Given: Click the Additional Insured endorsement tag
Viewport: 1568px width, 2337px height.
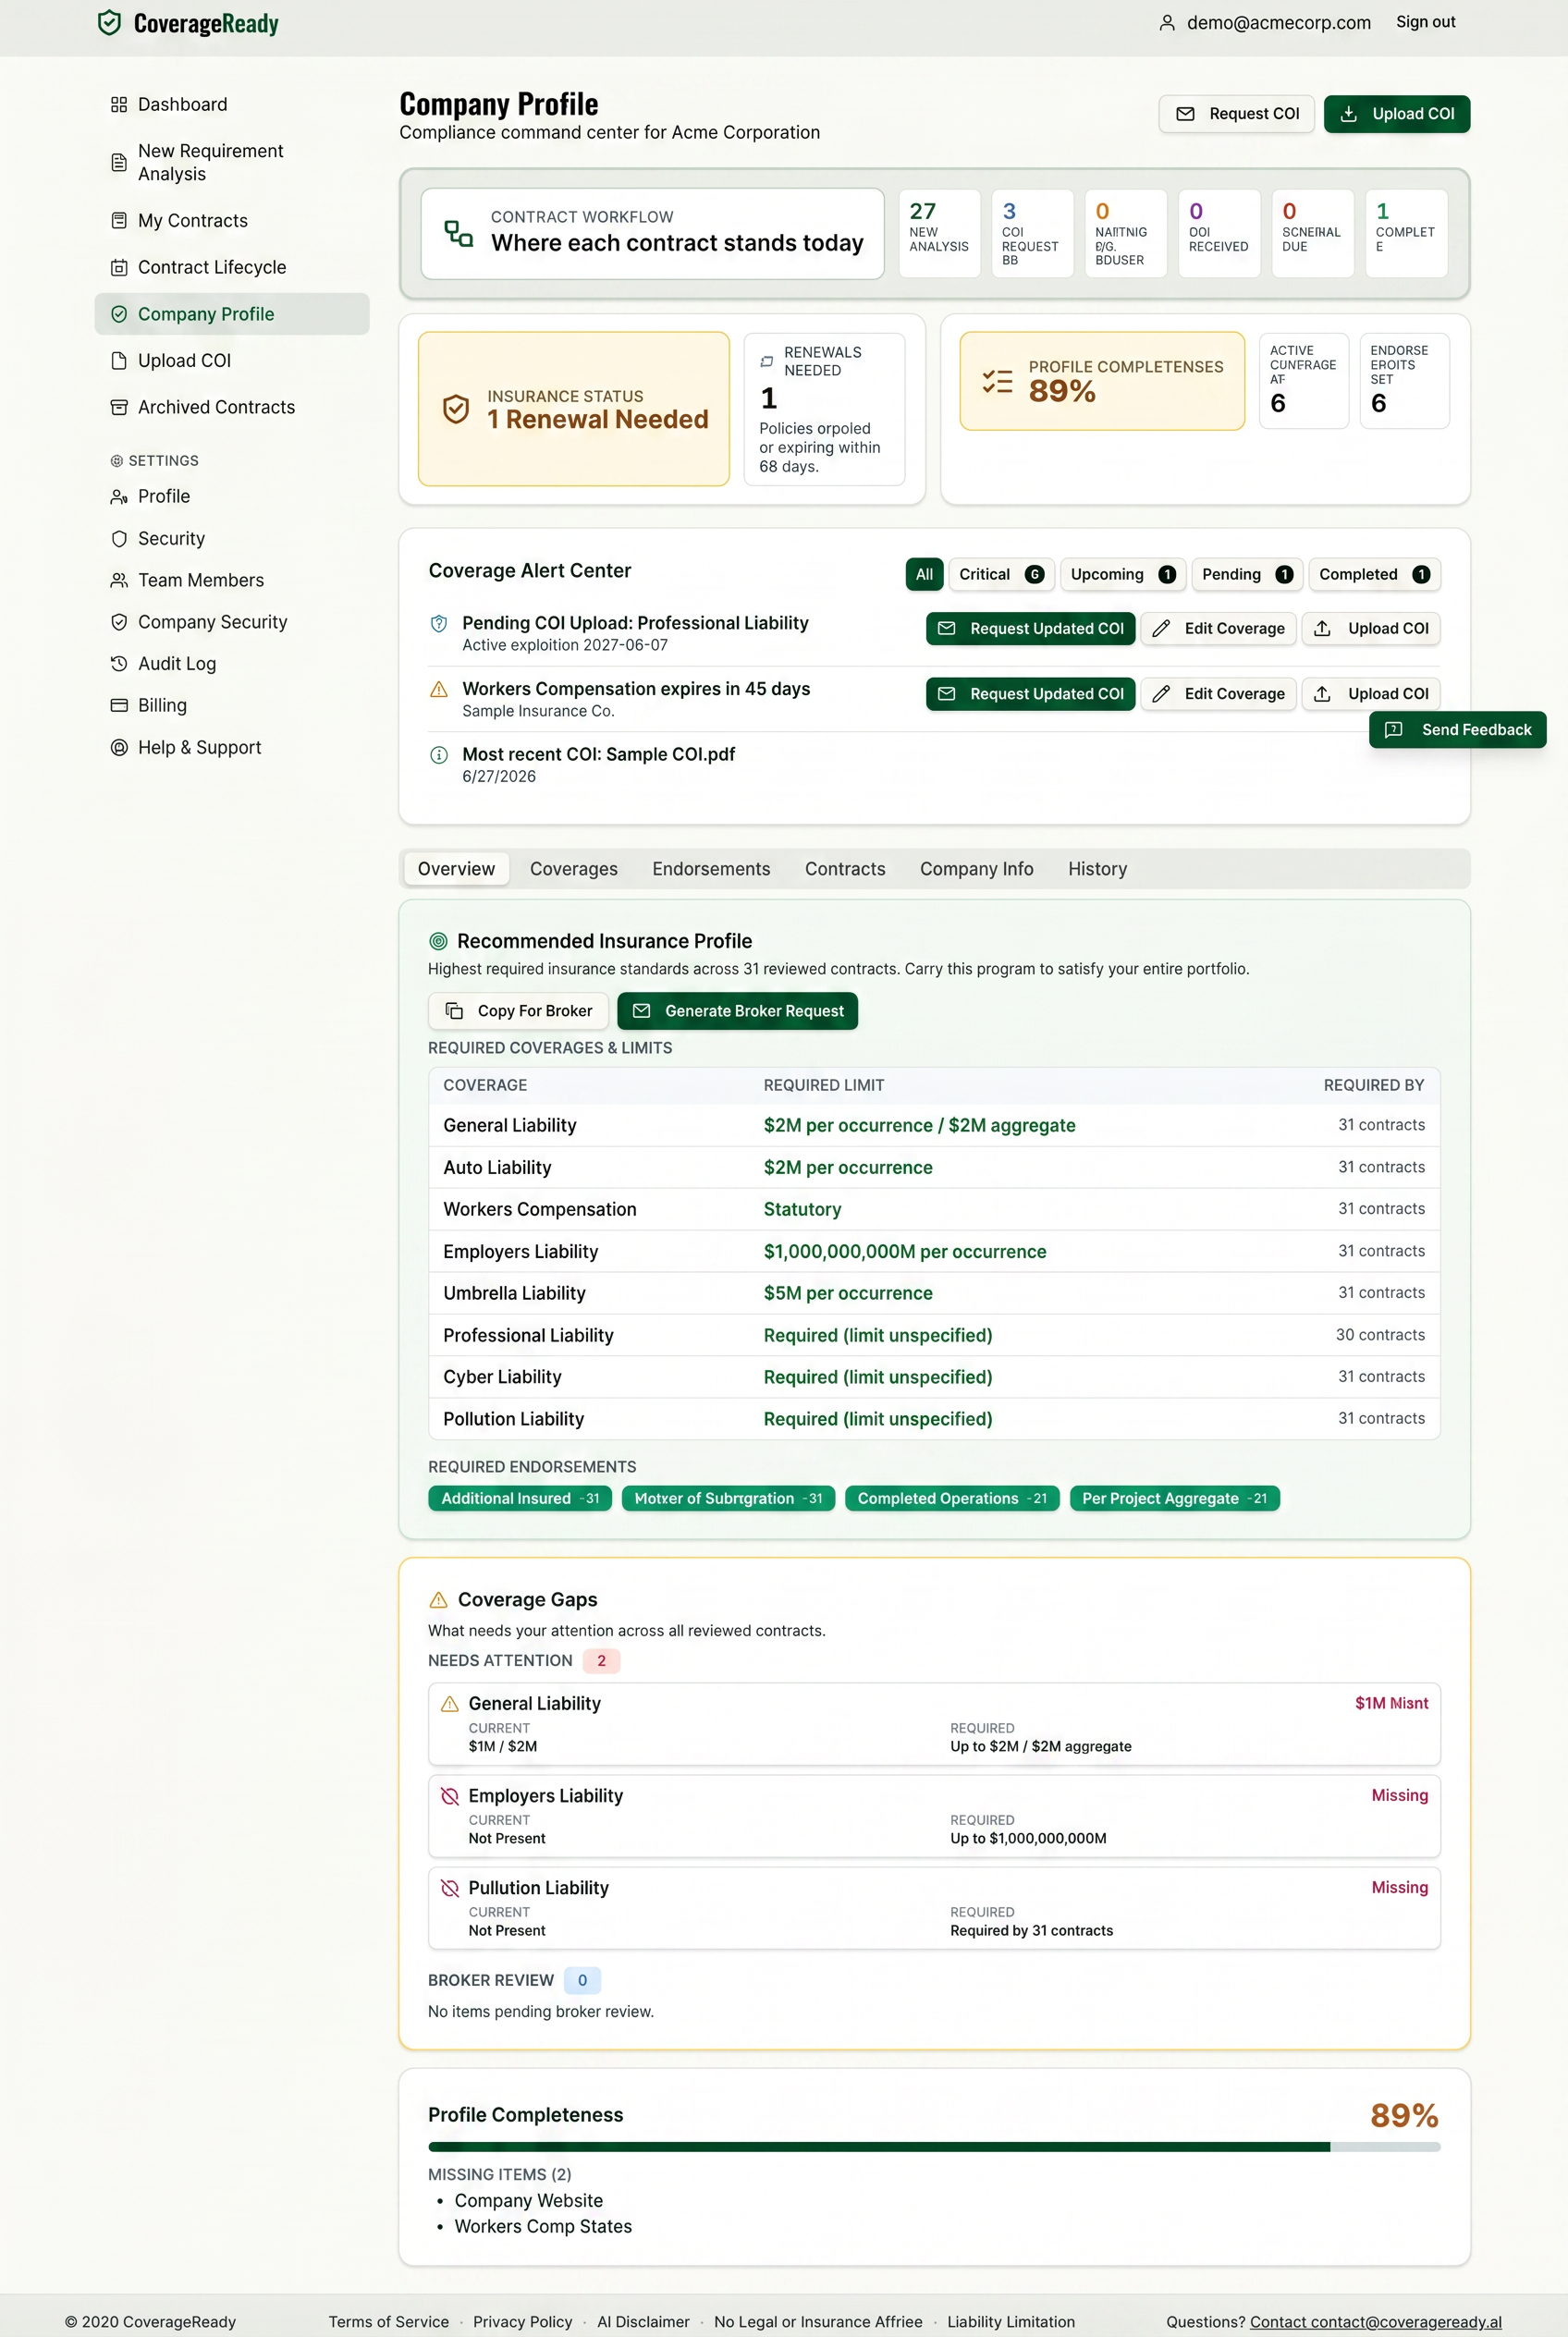Looking at the screenshot, I should point(520,1499).
